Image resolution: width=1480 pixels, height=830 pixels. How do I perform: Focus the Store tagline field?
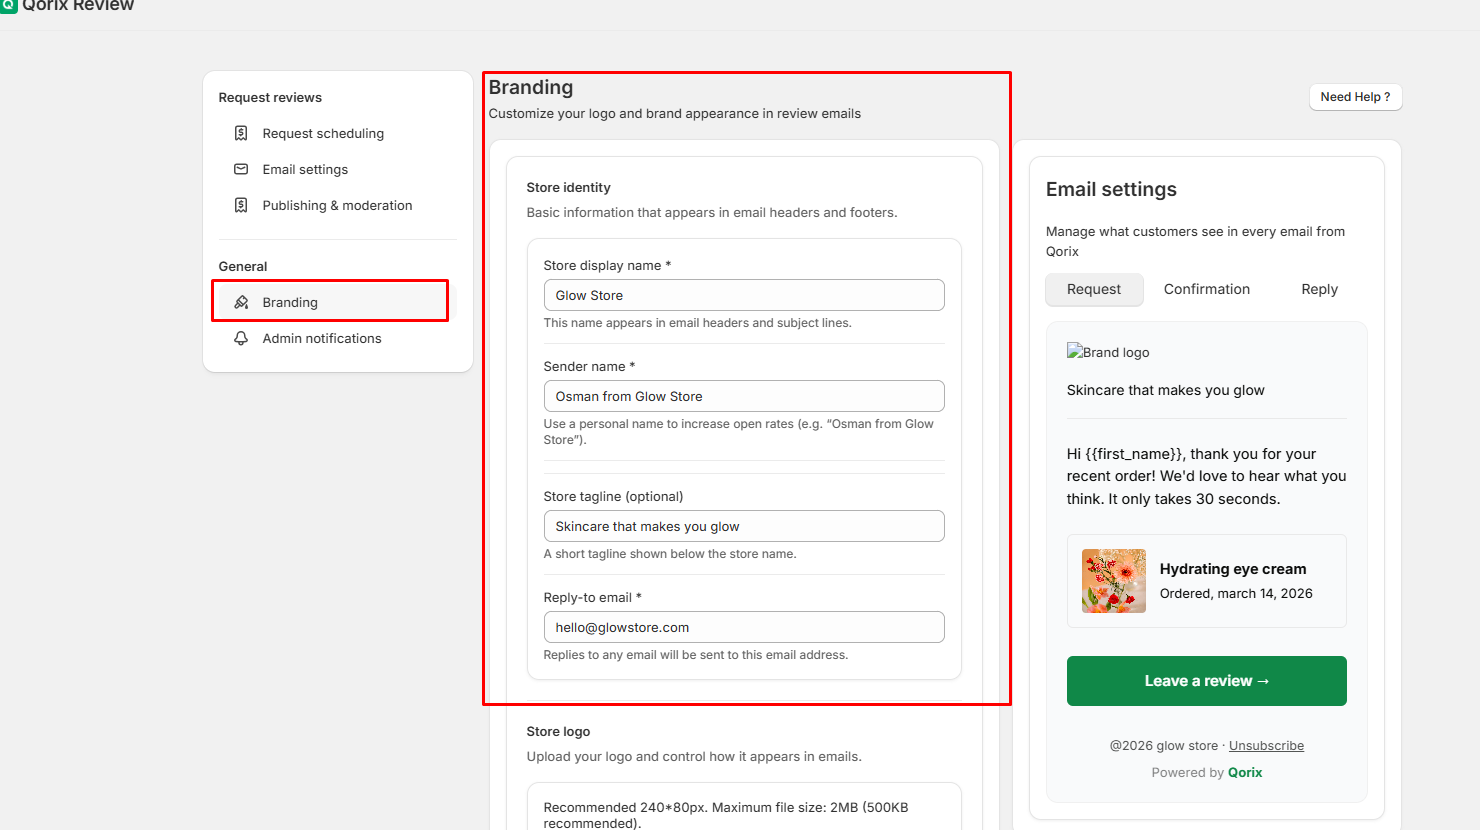pyautogui.click(x=744, y=526)
